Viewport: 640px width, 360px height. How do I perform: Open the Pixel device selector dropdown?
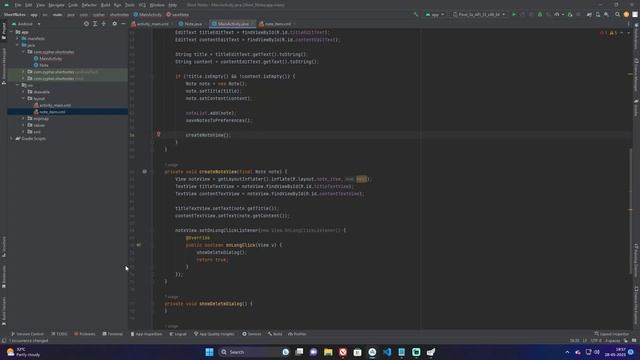pos(479,14)
